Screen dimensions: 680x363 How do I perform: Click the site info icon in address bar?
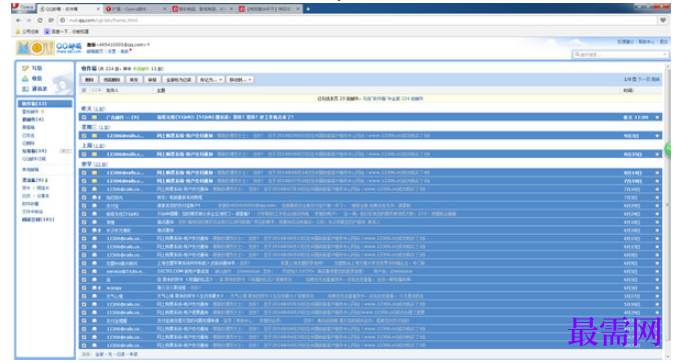click(62, 20)
